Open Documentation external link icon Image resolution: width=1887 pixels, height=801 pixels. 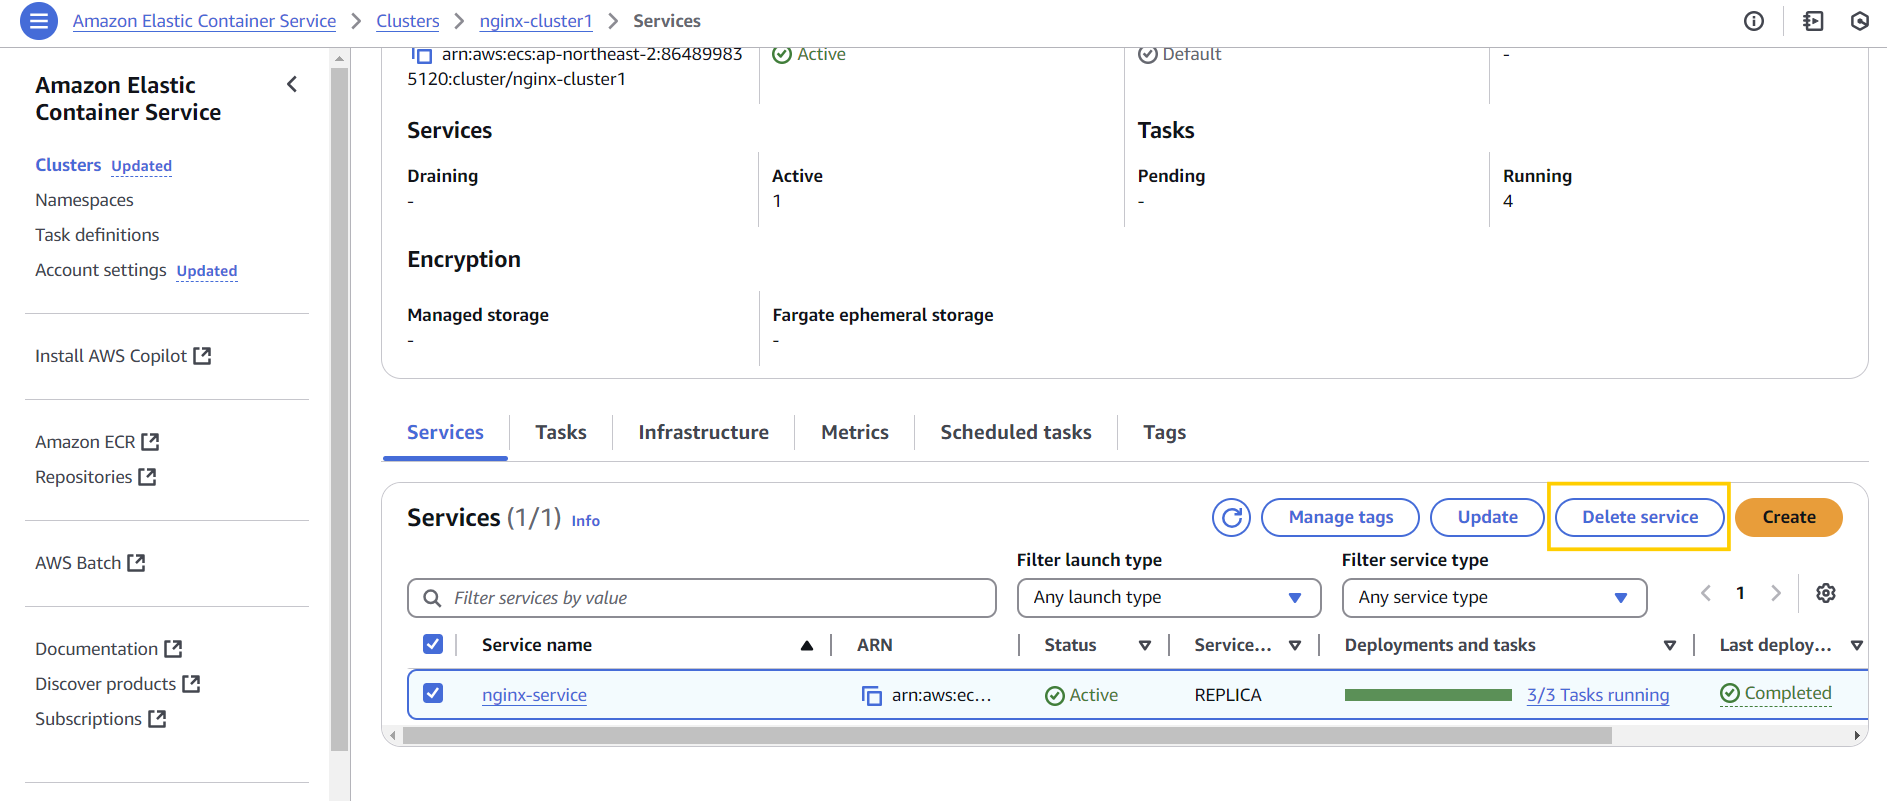(173, 649)
